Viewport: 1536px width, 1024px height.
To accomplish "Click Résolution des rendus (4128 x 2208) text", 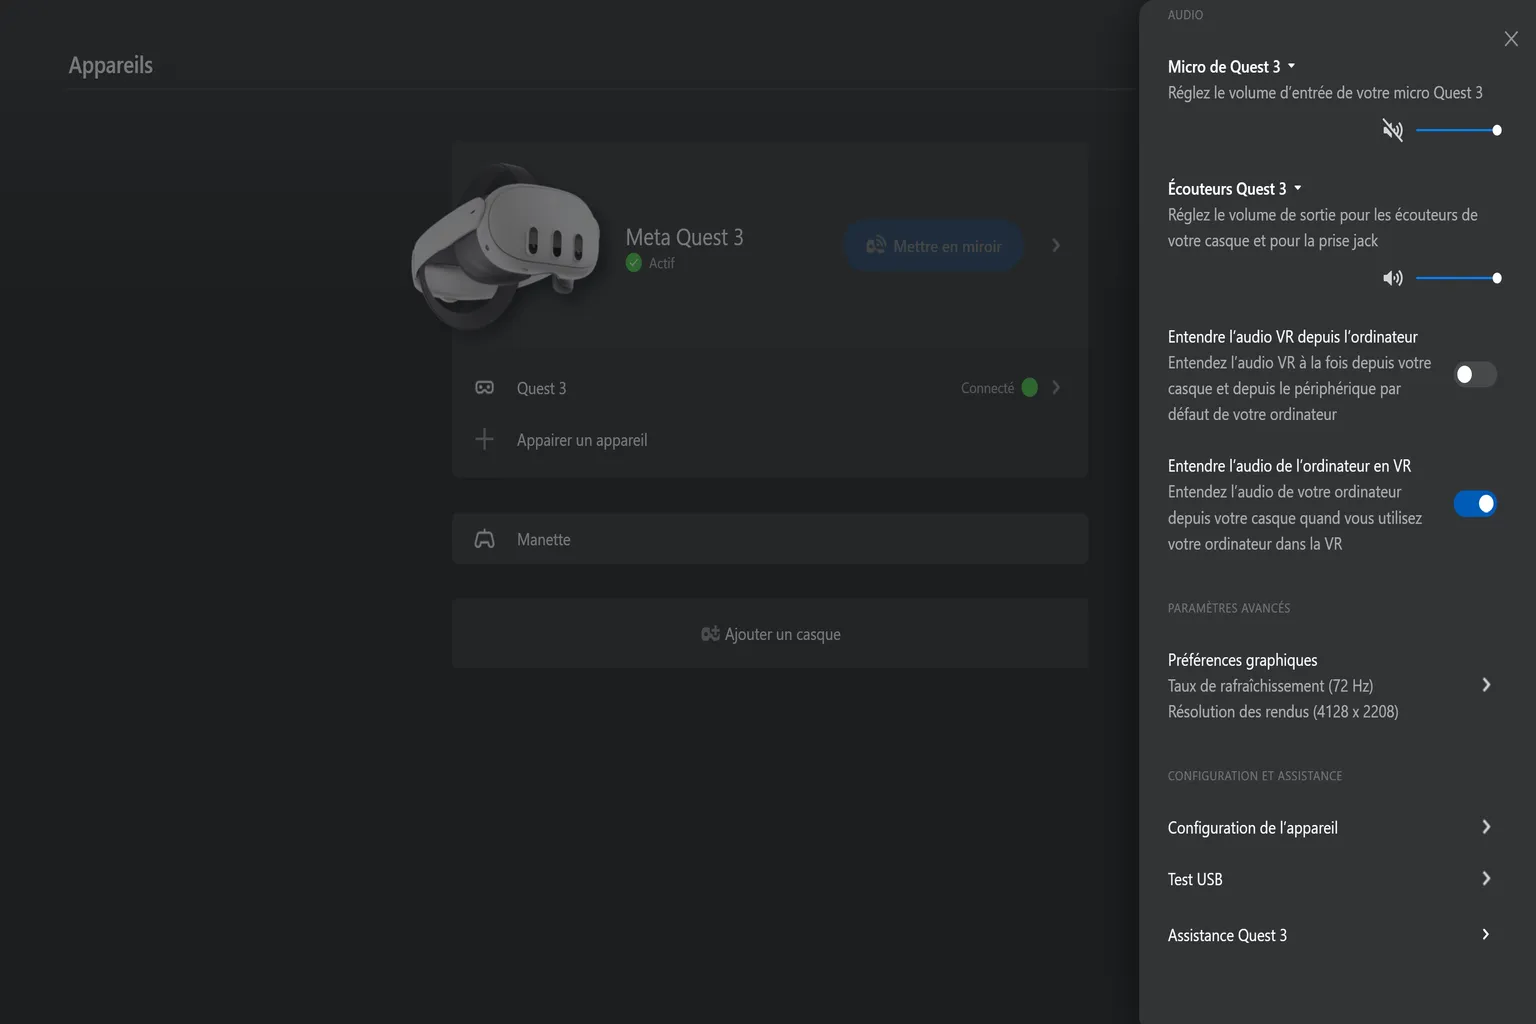I will [x=1283, y=712].
